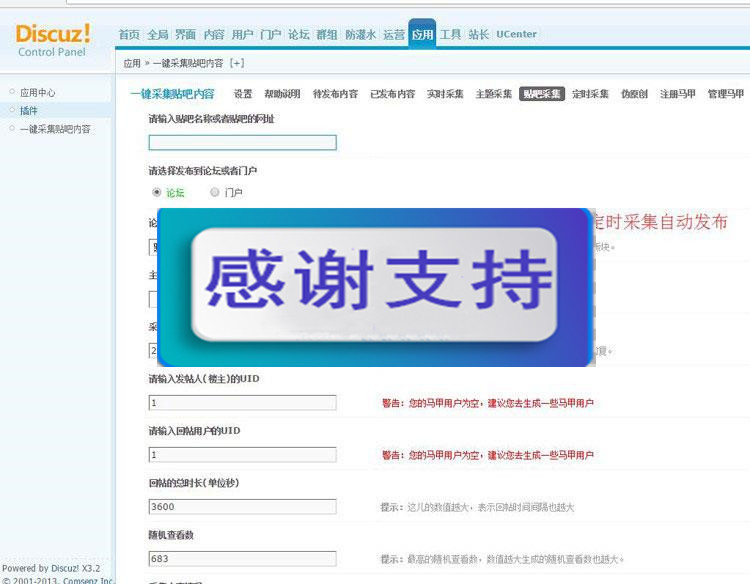Open 插件 in the left sidebar
This screenshot has height=584, width=750.
click(29, 110)
